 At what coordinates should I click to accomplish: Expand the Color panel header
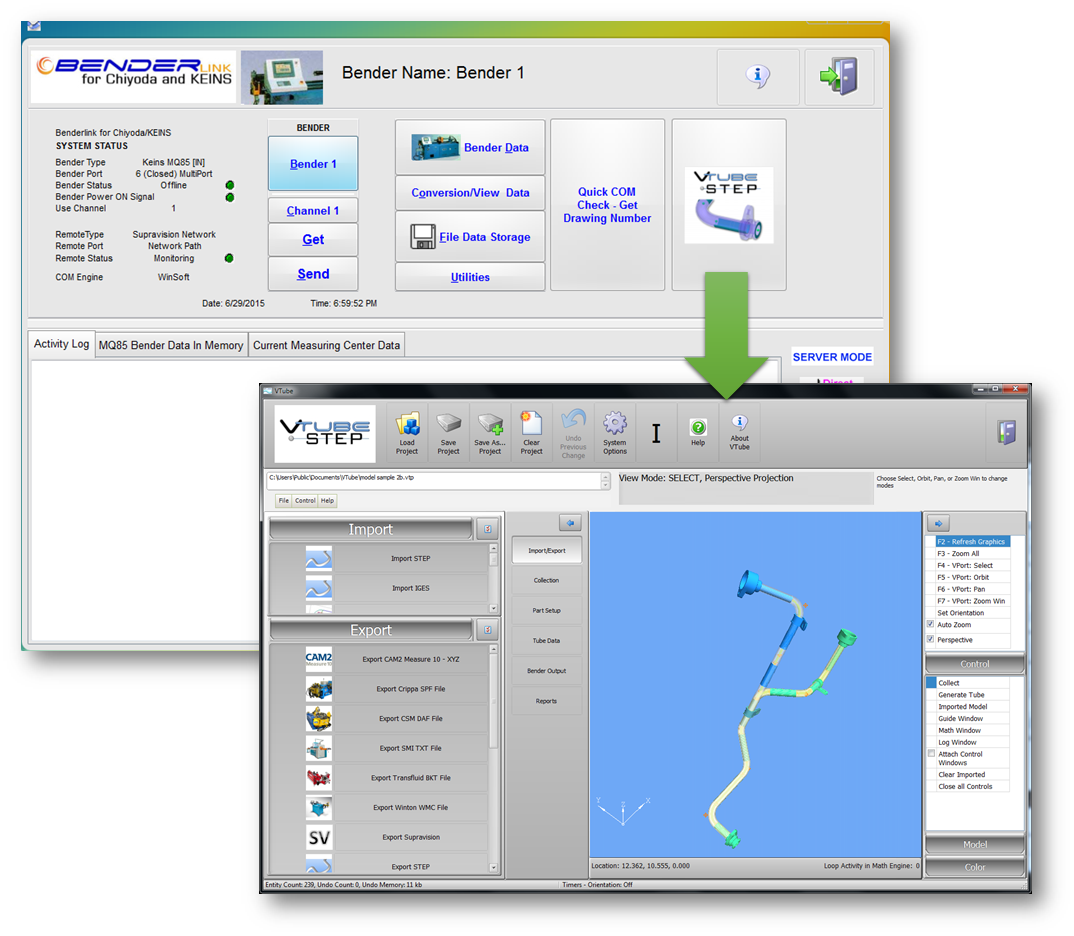(975, 867)
